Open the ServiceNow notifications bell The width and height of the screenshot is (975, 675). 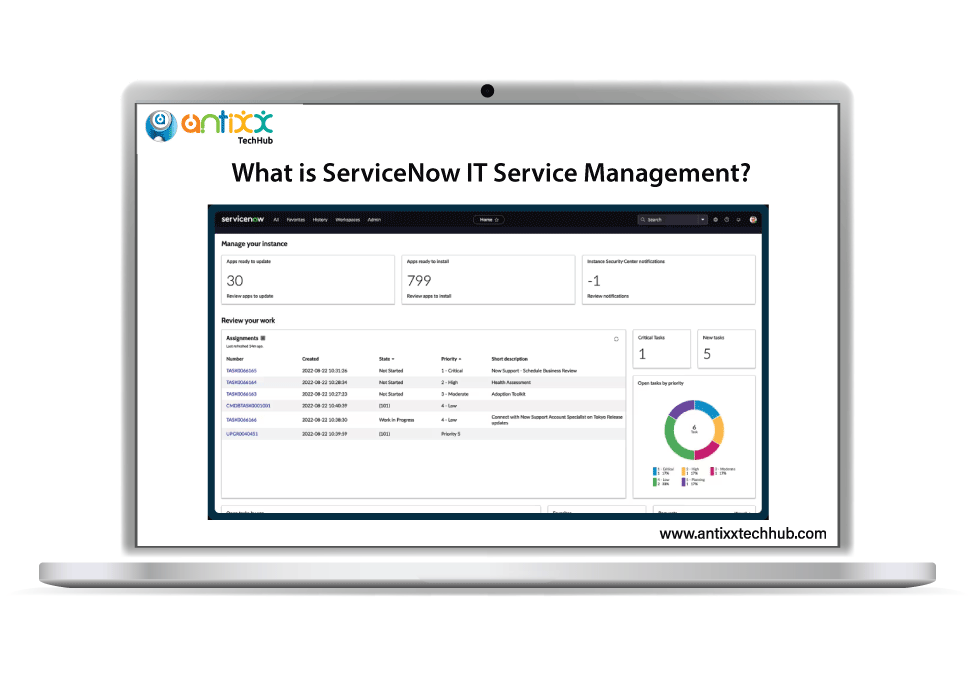738,219
